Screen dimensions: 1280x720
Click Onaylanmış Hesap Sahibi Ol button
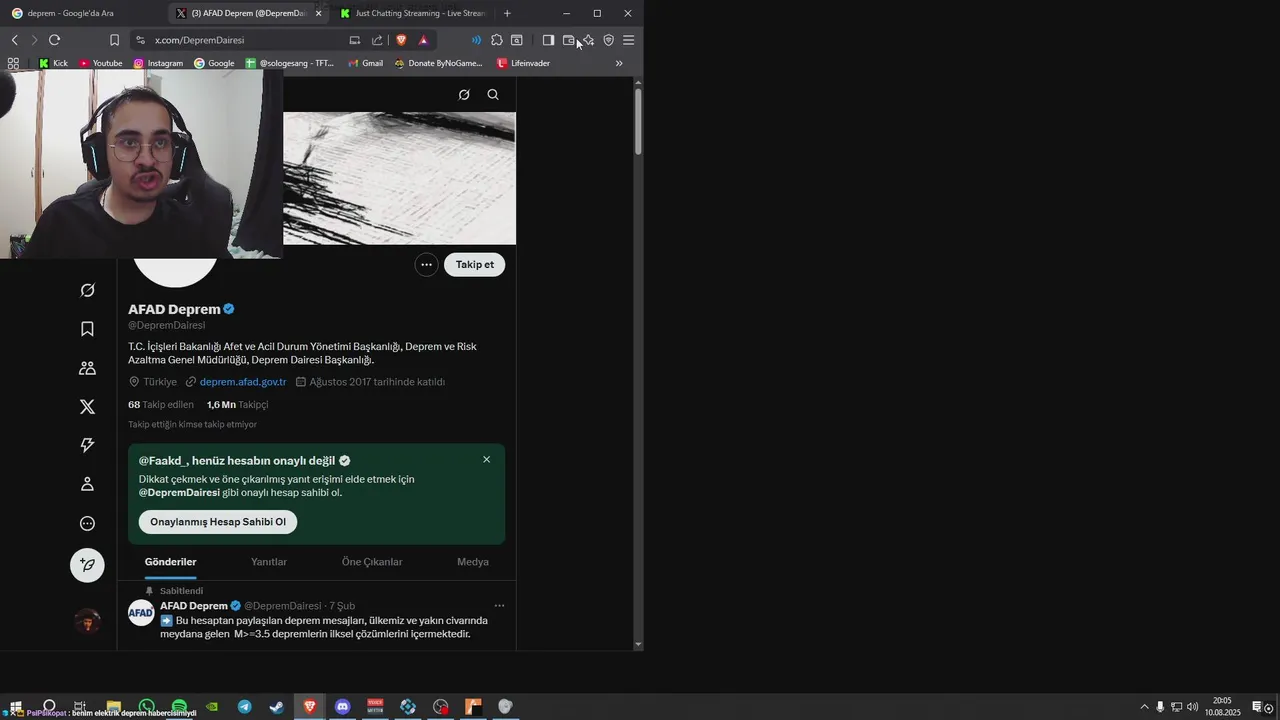[x=218, y=522]
